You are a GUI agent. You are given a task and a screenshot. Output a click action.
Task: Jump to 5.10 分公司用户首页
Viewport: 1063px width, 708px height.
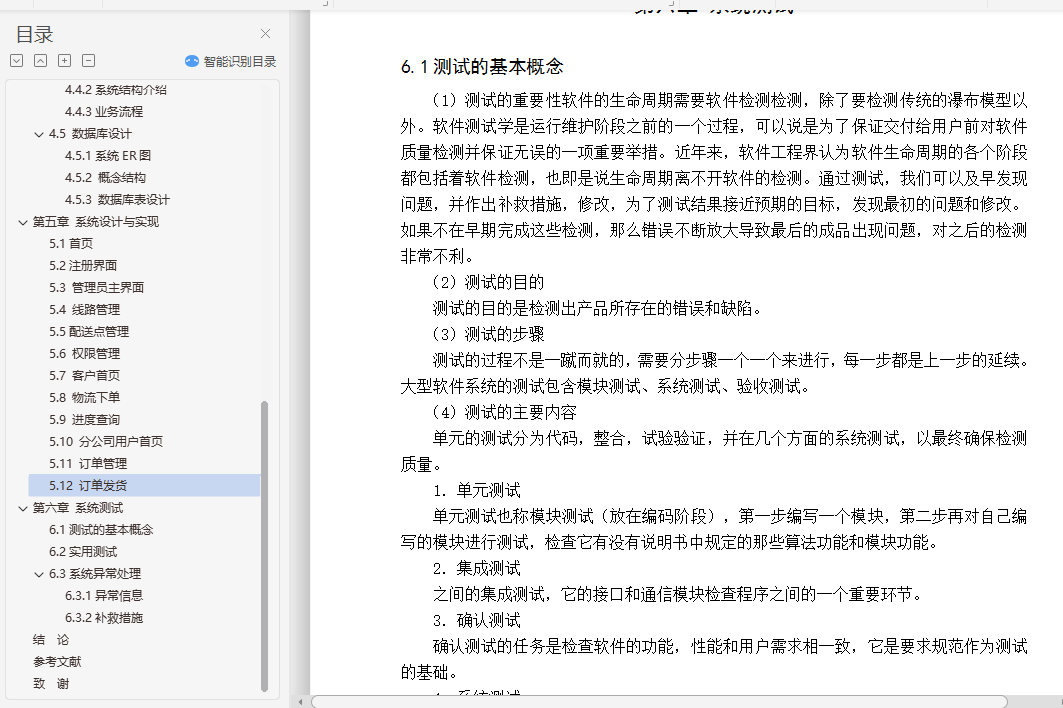106,441
